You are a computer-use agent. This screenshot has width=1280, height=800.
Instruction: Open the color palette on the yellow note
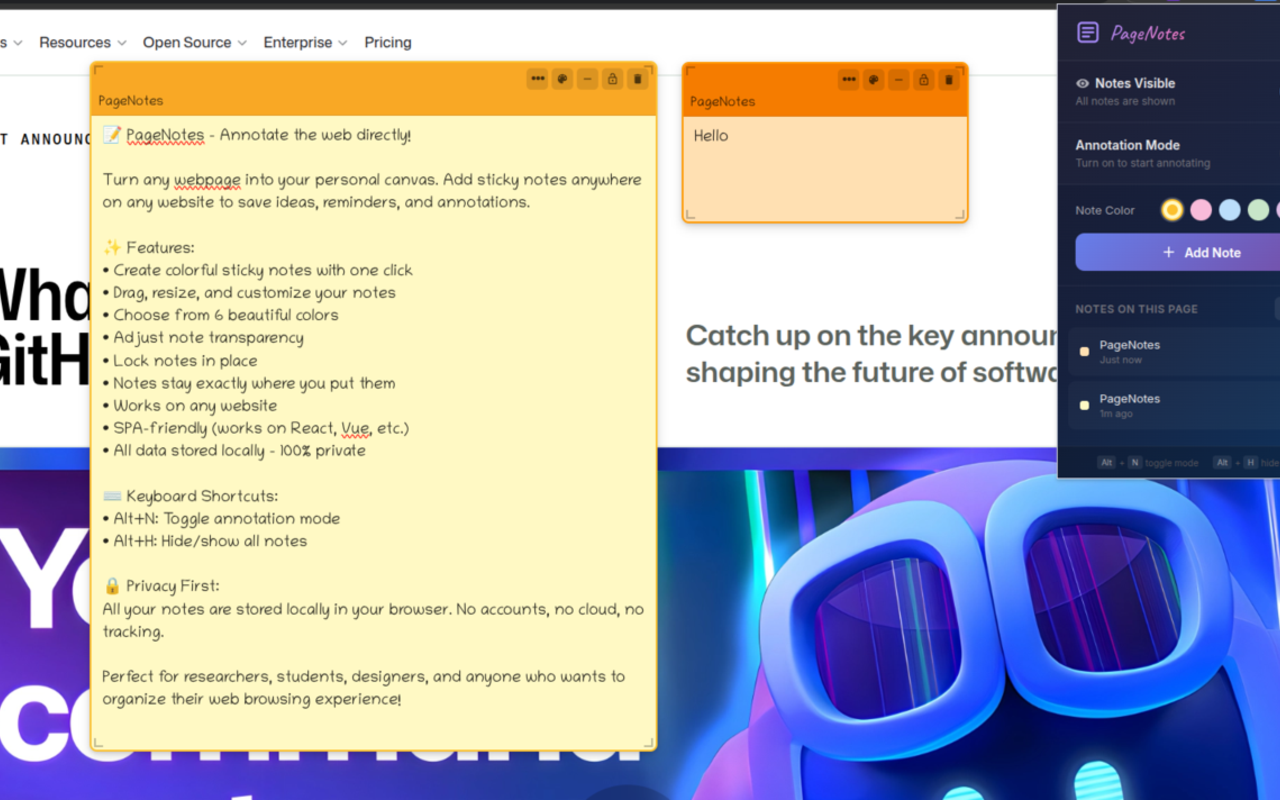[x=562, y=78]
